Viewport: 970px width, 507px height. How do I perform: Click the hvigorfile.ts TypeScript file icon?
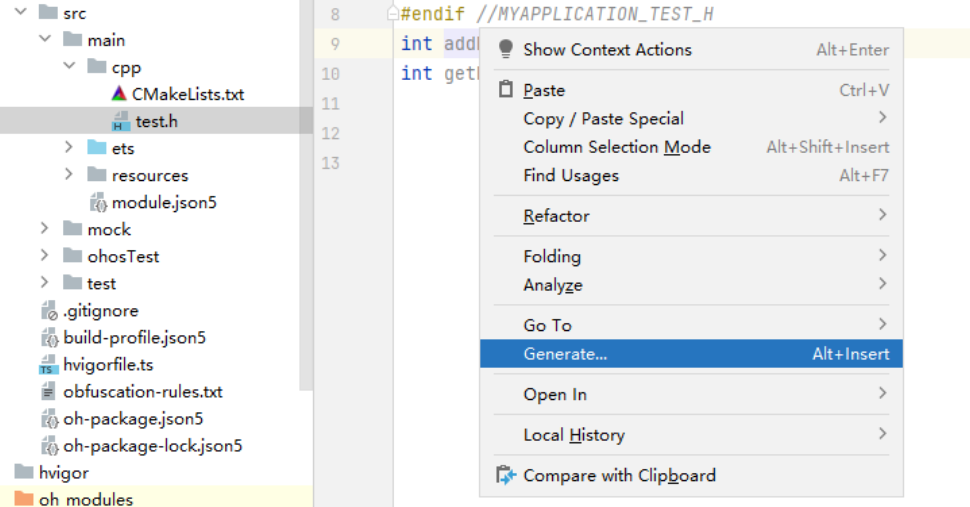(48, 365)
